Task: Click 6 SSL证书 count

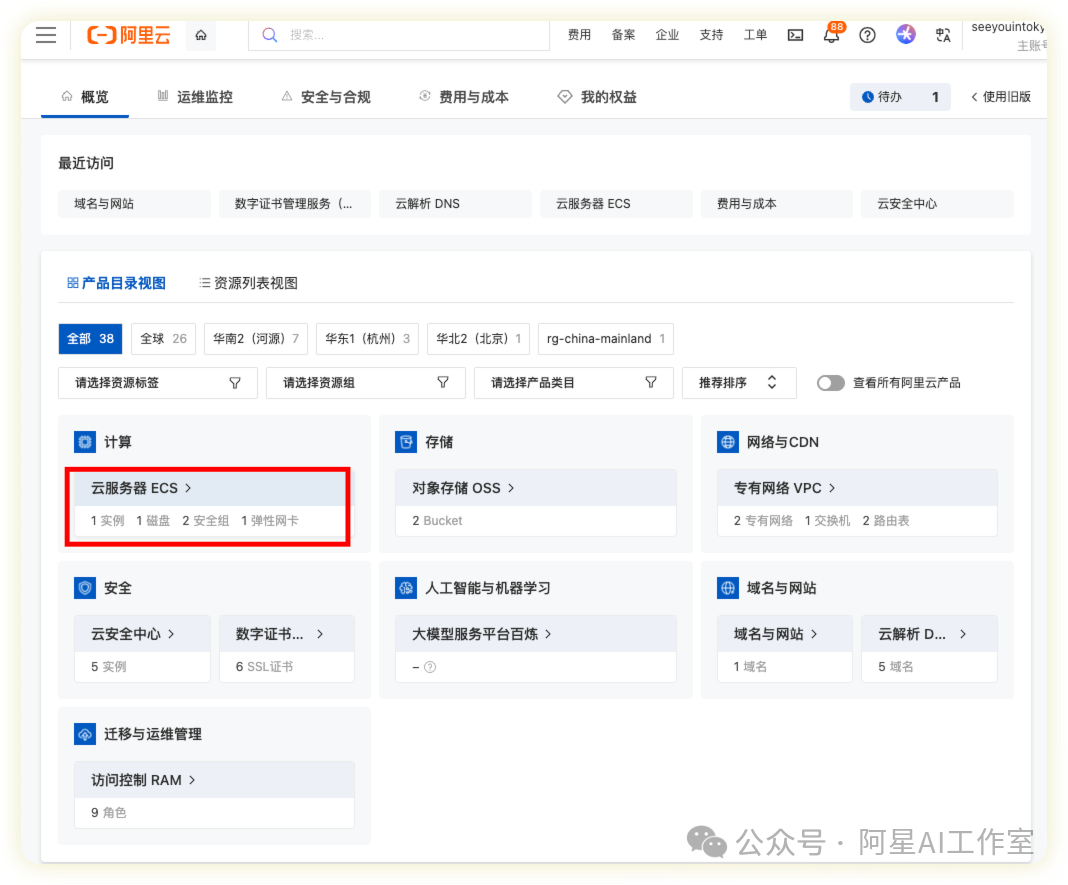Action: pyautogui.click(x=264, y=666)
